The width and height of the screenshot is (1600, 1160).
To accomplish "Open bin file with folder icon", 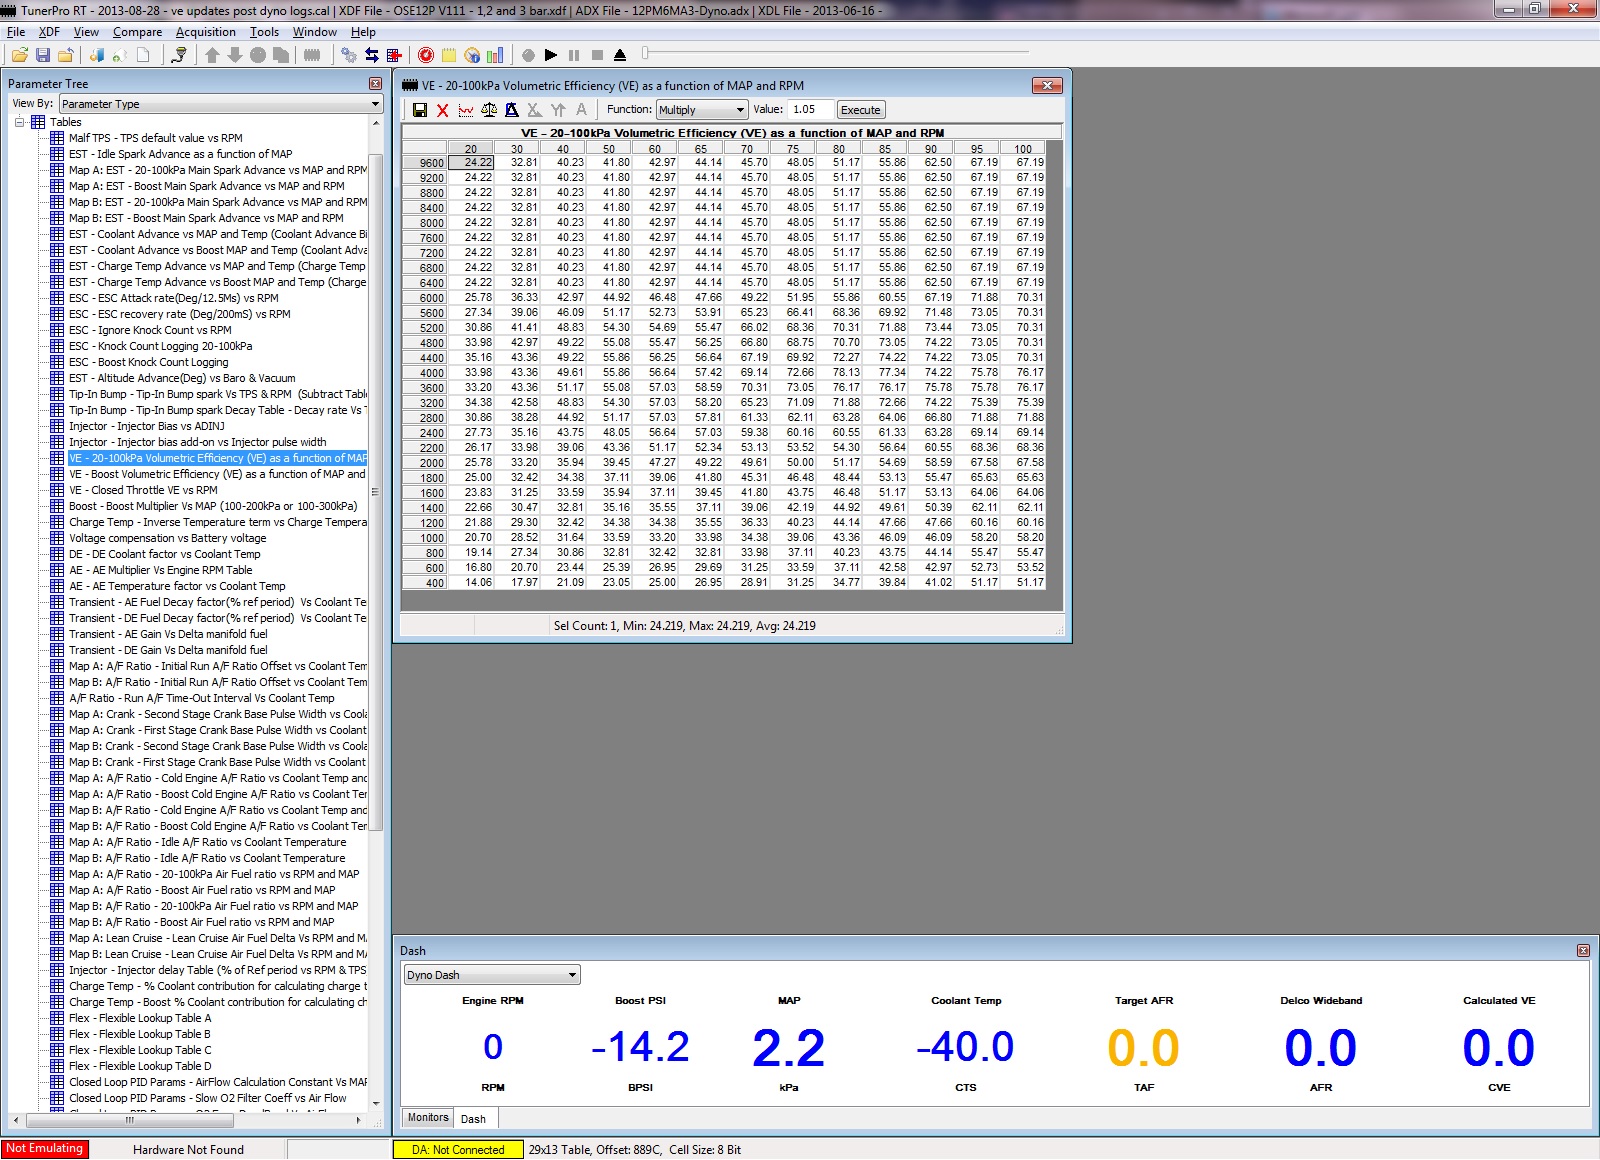I will [19, 55].
